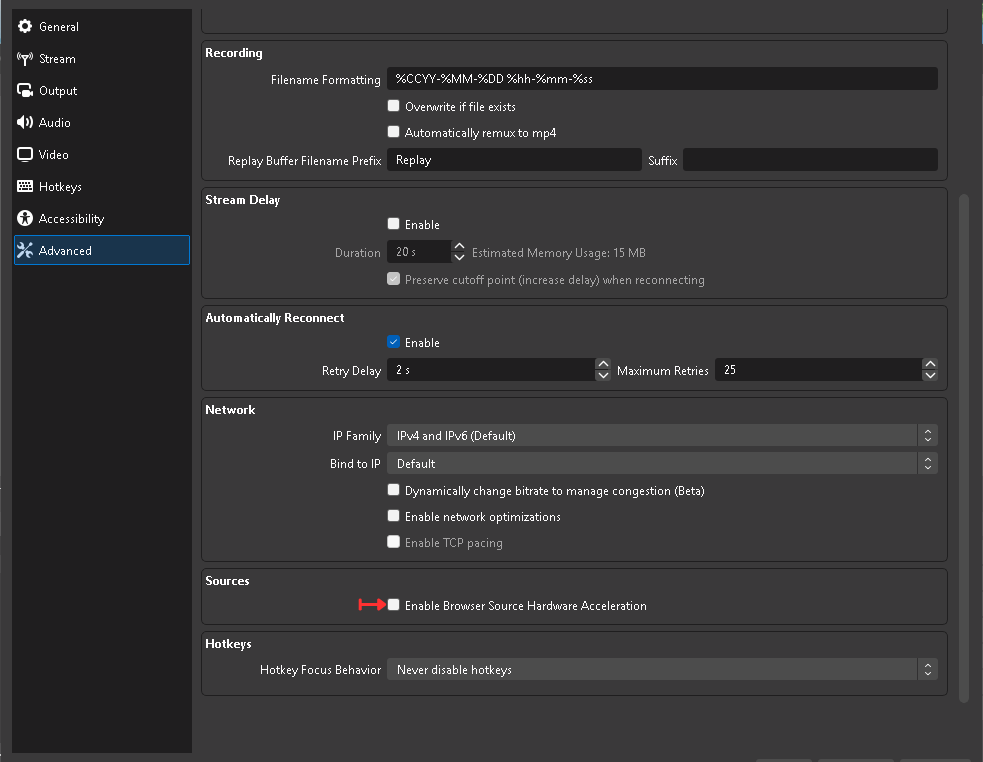
Task: Check Enable network optimizations
Action: pos(393,516)
